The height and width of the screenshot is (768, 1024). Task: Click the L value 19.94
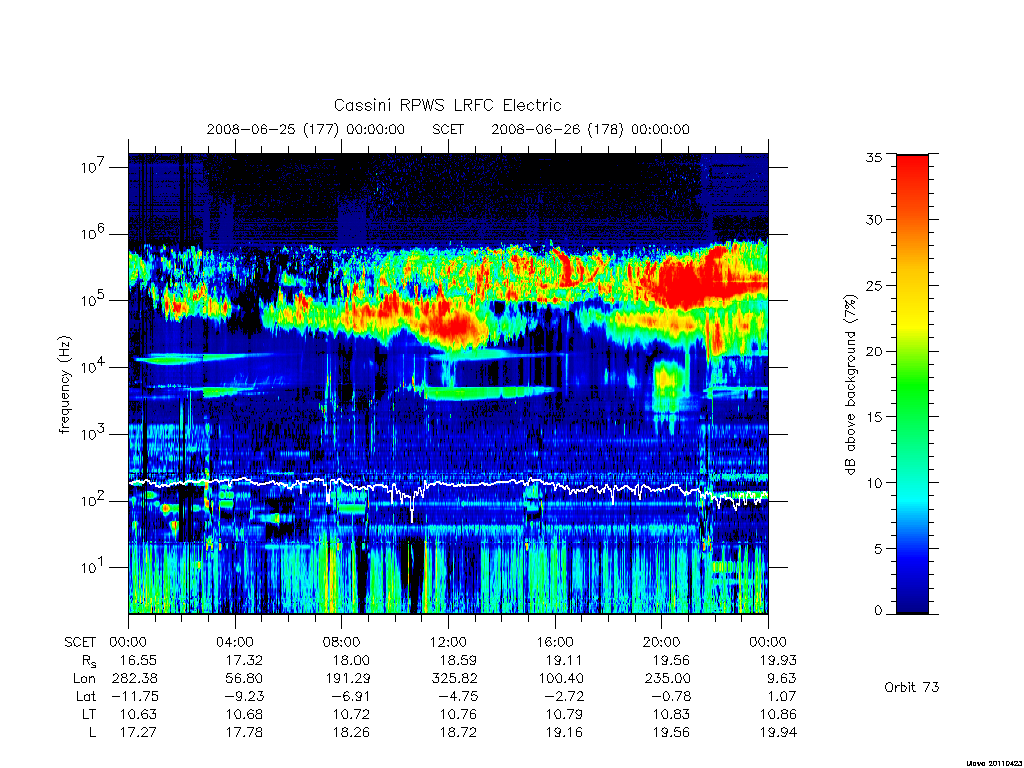pyautogui.click(x=778, y=732)
